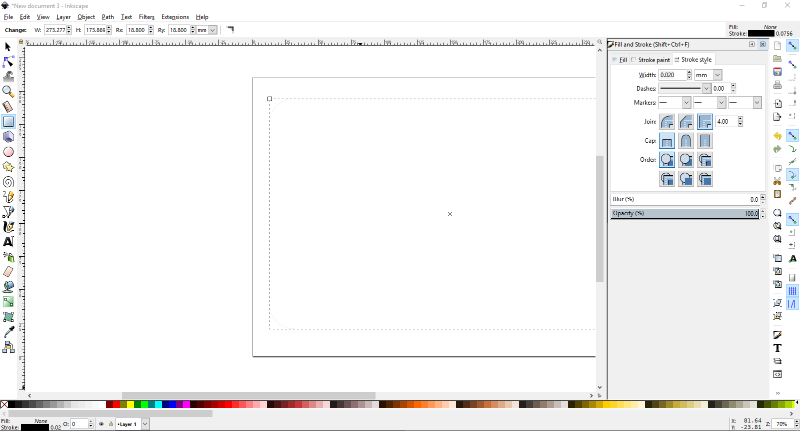Select the Measure ruler tool
This screenshot has width=800, height=431.
point(8,107)
